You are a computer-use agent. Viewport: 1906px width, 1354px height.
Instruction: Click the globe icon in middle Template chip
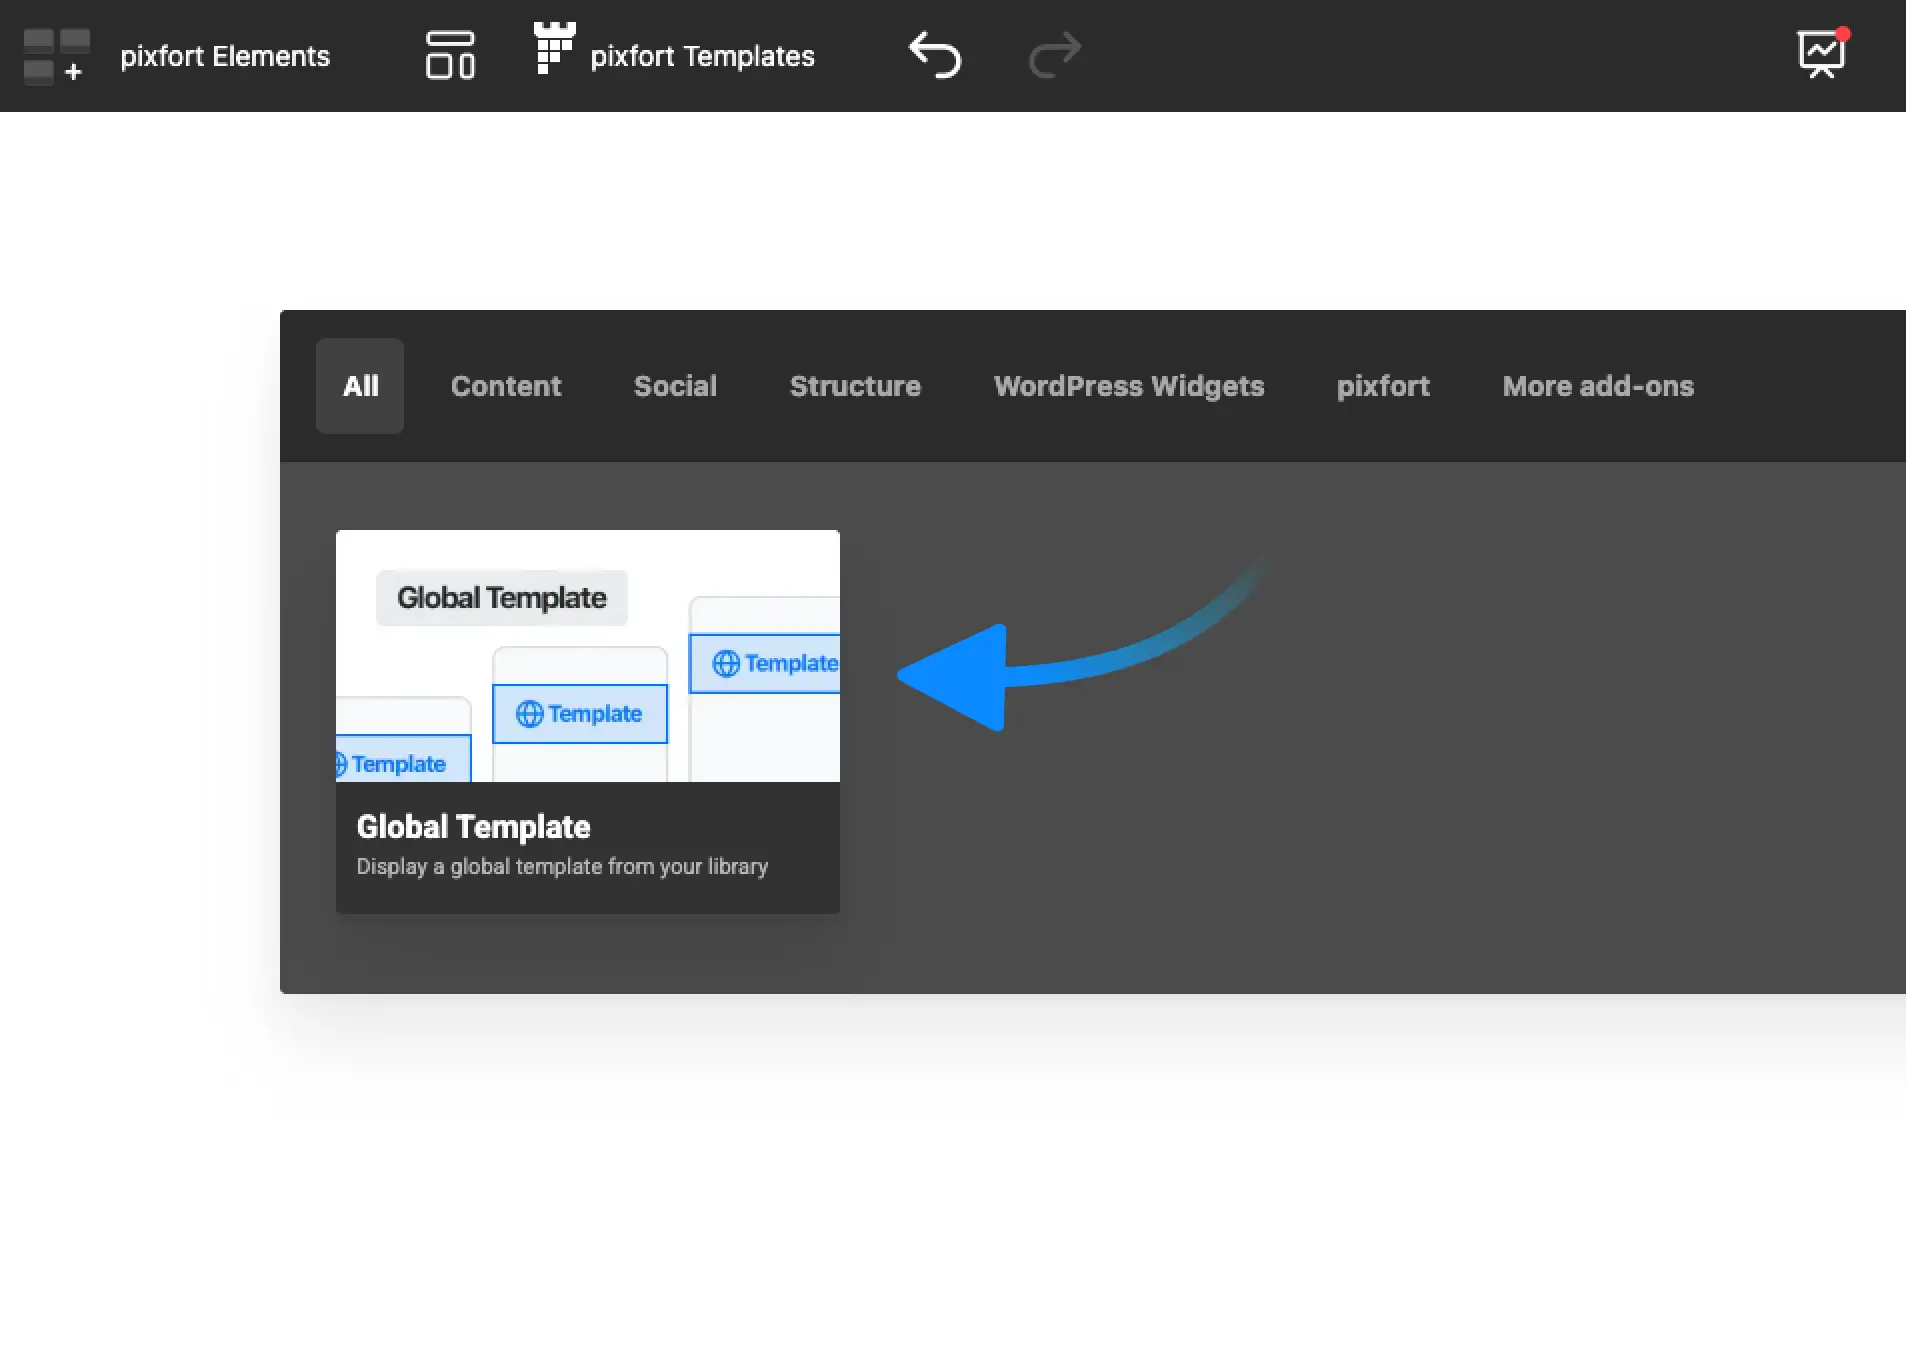(x=529, y=714)
